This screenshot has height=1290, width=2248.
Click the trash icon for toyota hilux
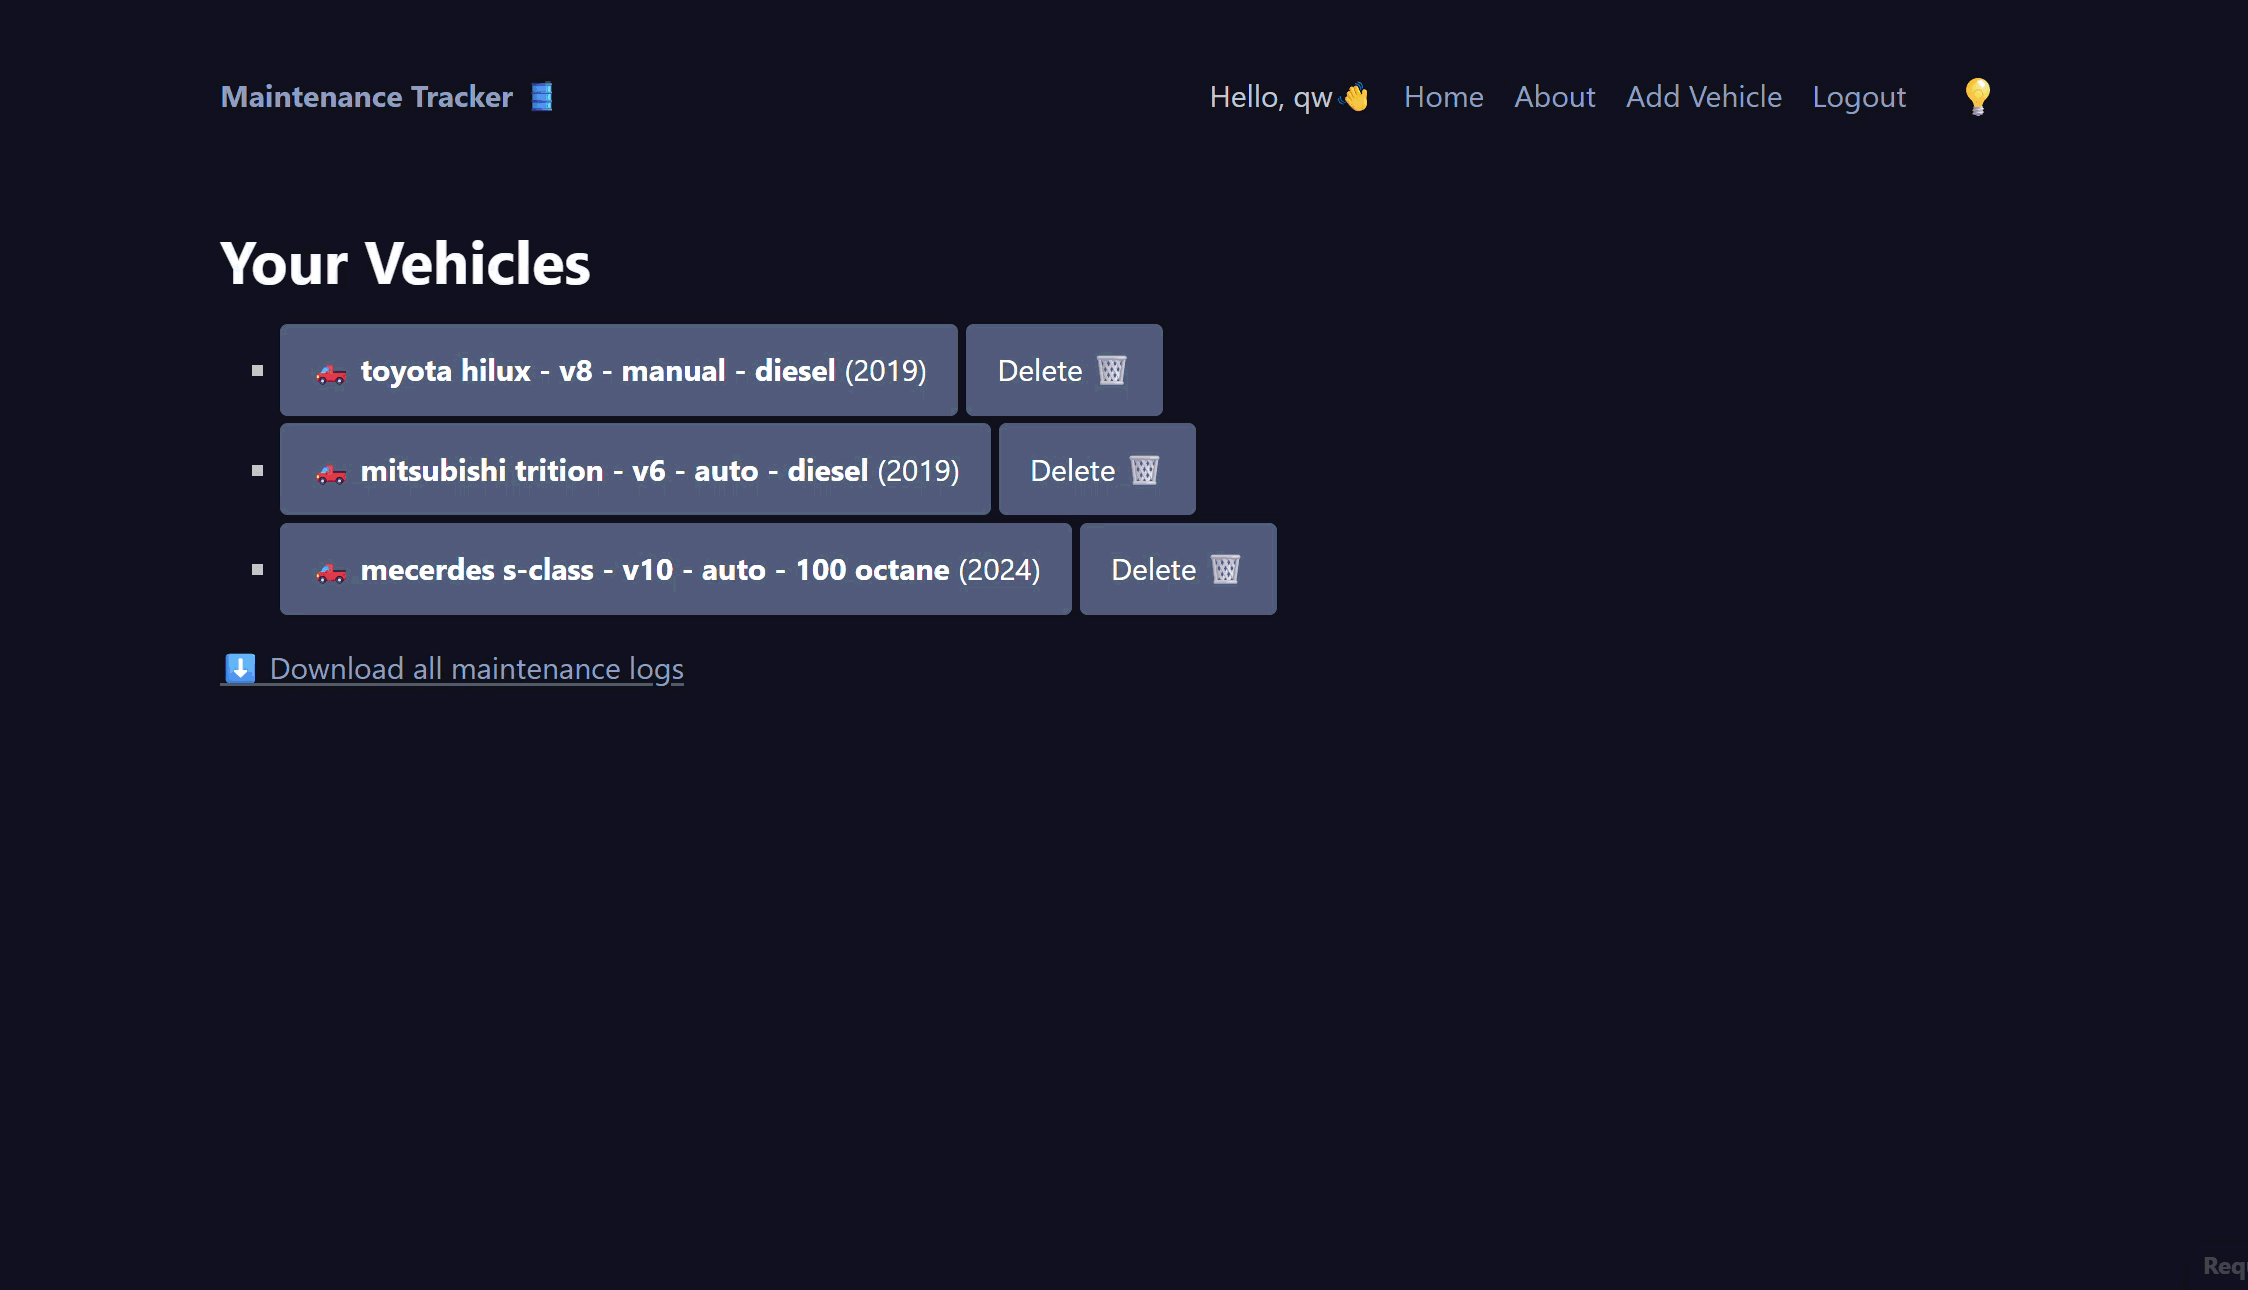(1112, 371)
